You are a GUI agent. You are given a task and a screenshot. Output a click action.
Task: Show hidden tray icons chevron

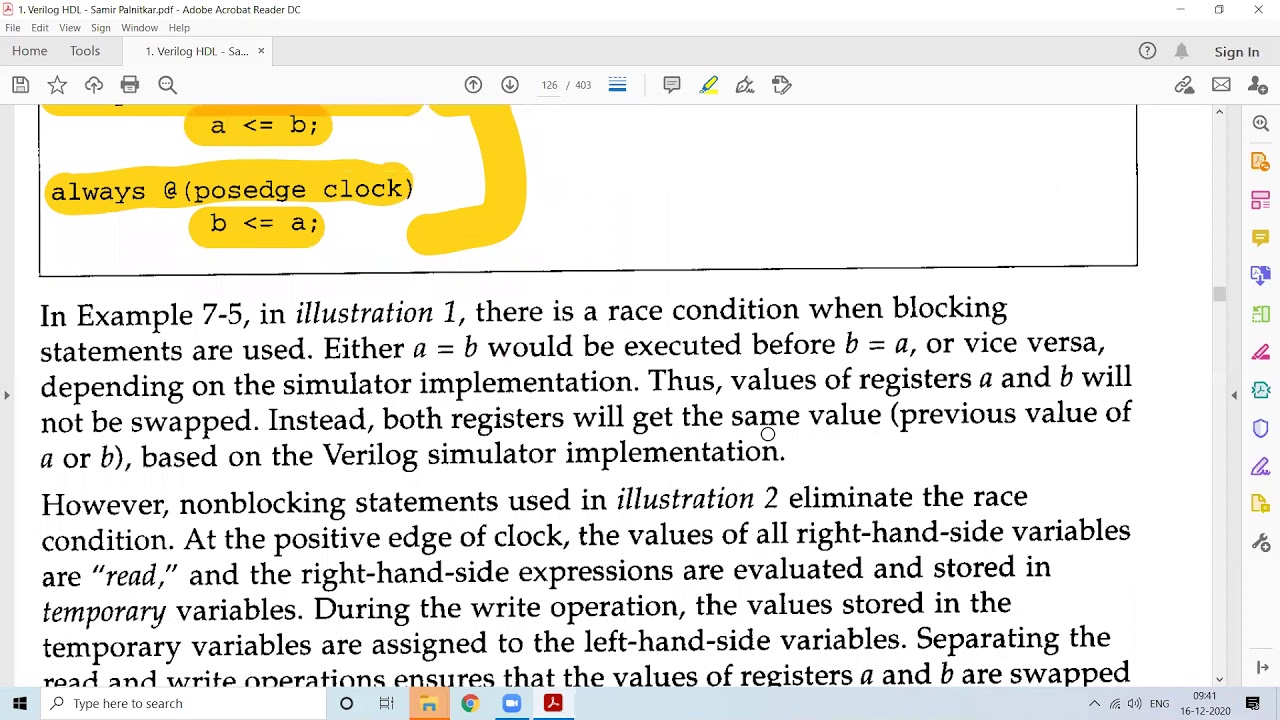pyautogui.click(x=1094, y=704)
